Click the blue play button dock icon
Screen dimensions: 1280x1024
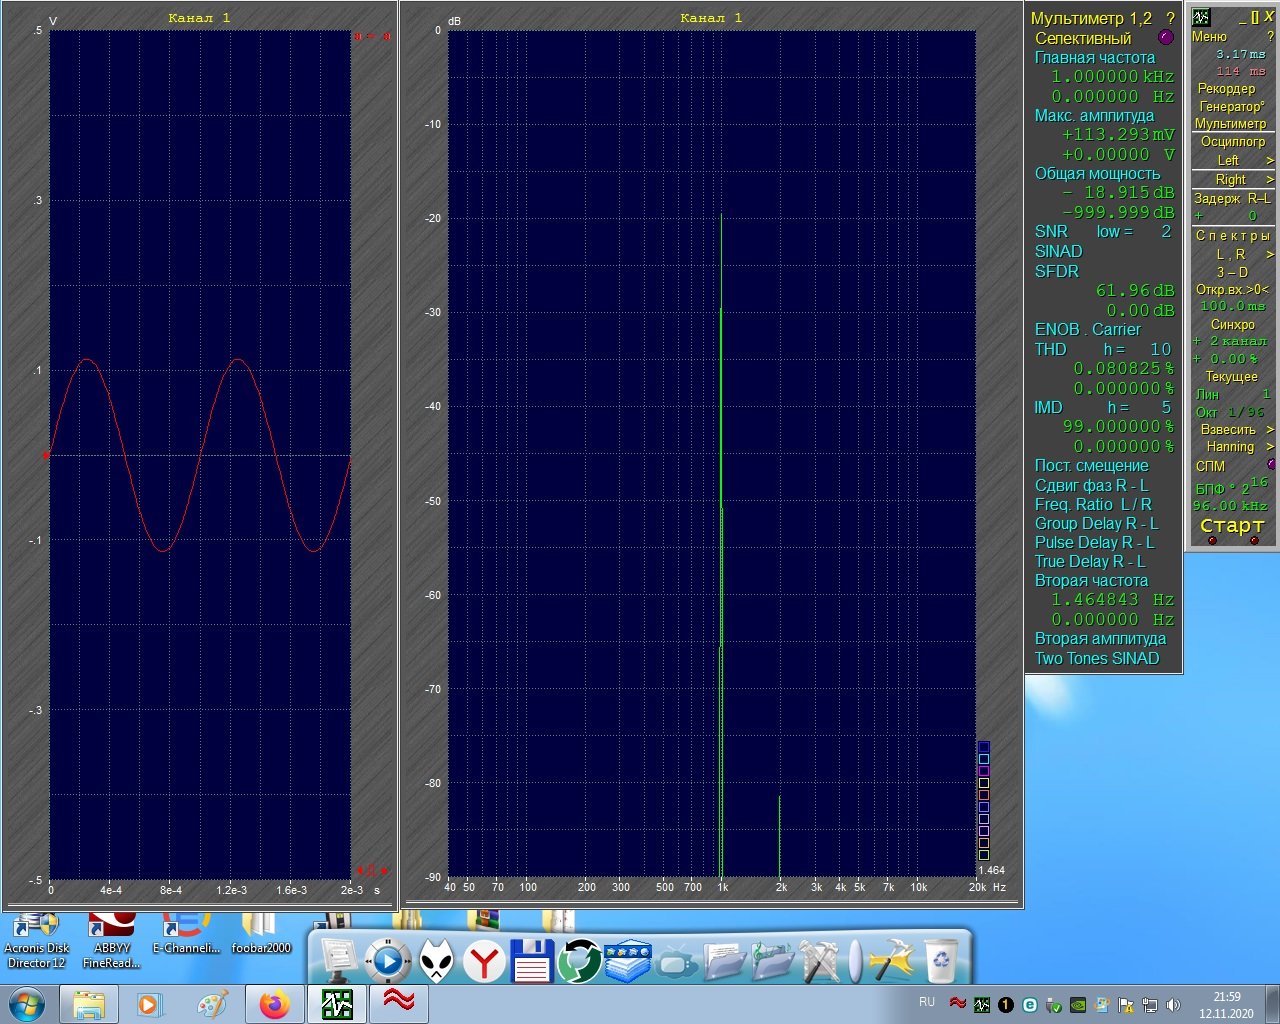coord(387,962)
